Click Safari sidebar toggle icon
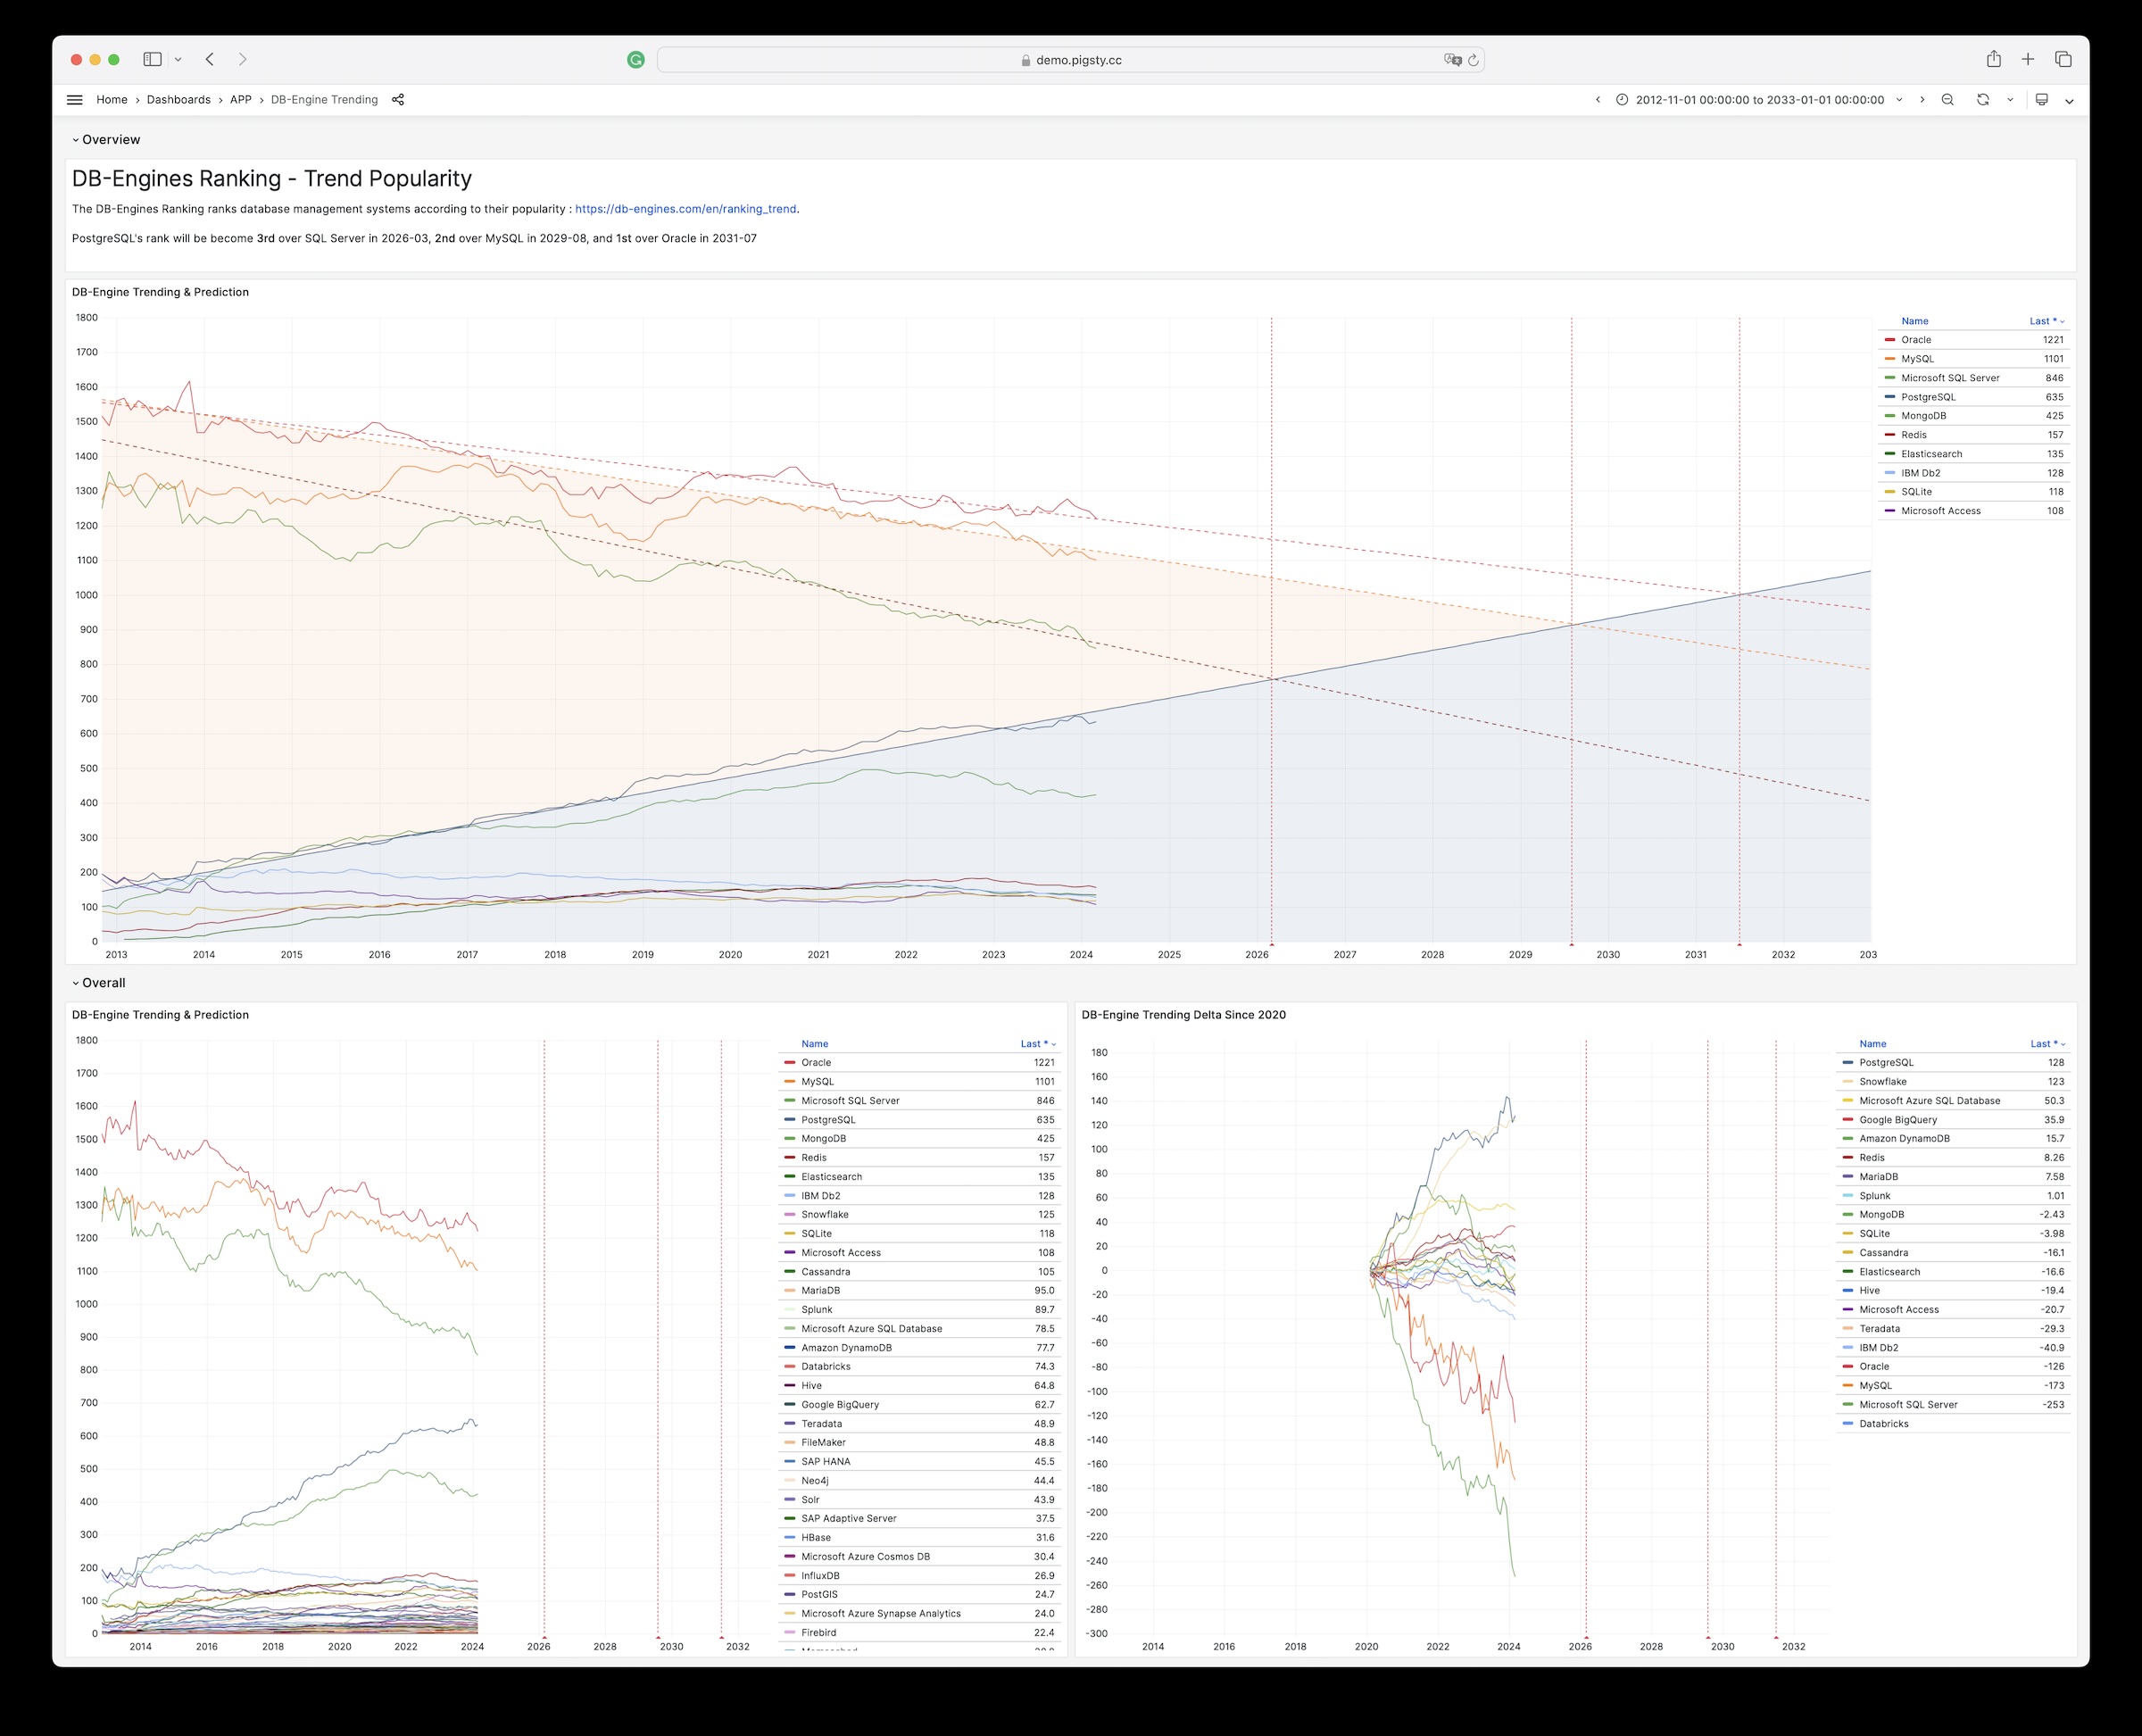Viewport: 2142px width, 1736px height. coord(152,60)
